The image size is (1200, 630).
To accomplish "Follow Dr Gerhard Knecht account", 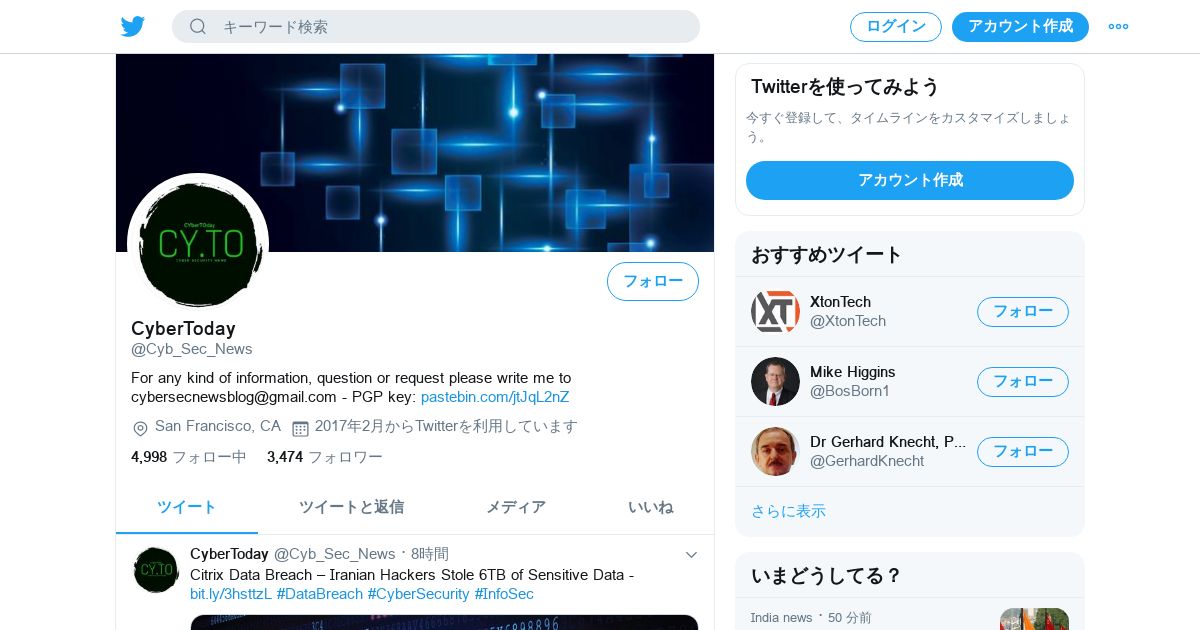I will click(x=1023, y=451).
